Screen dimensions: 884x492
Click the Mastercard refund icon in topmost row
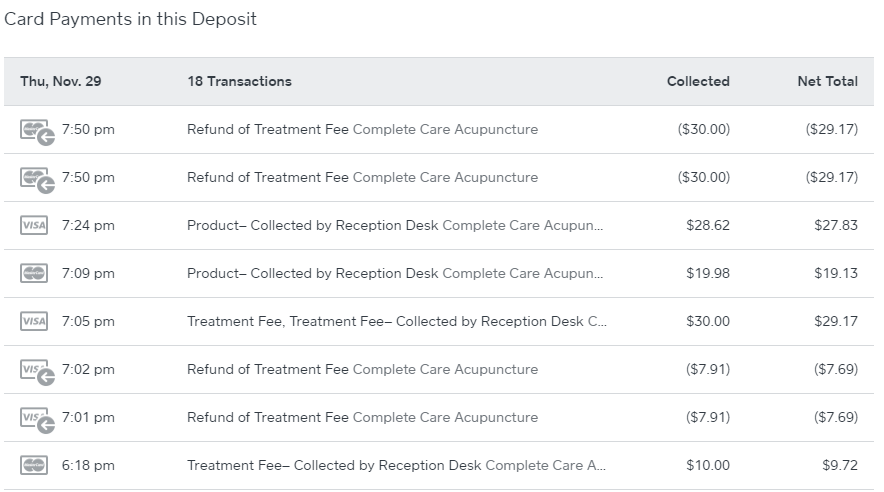tap(36, 131)
